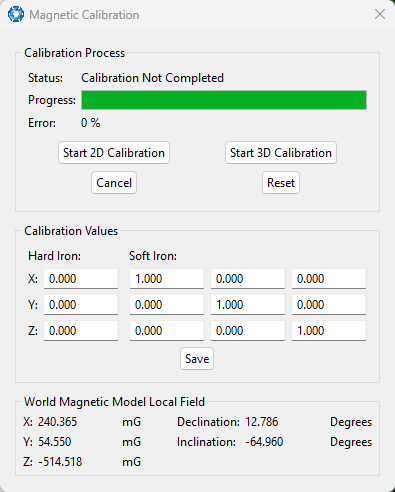Viewport: 395px width, 492px height.
Task: Edit Soft Iron Z row middle column
Action: coord(248,331)
